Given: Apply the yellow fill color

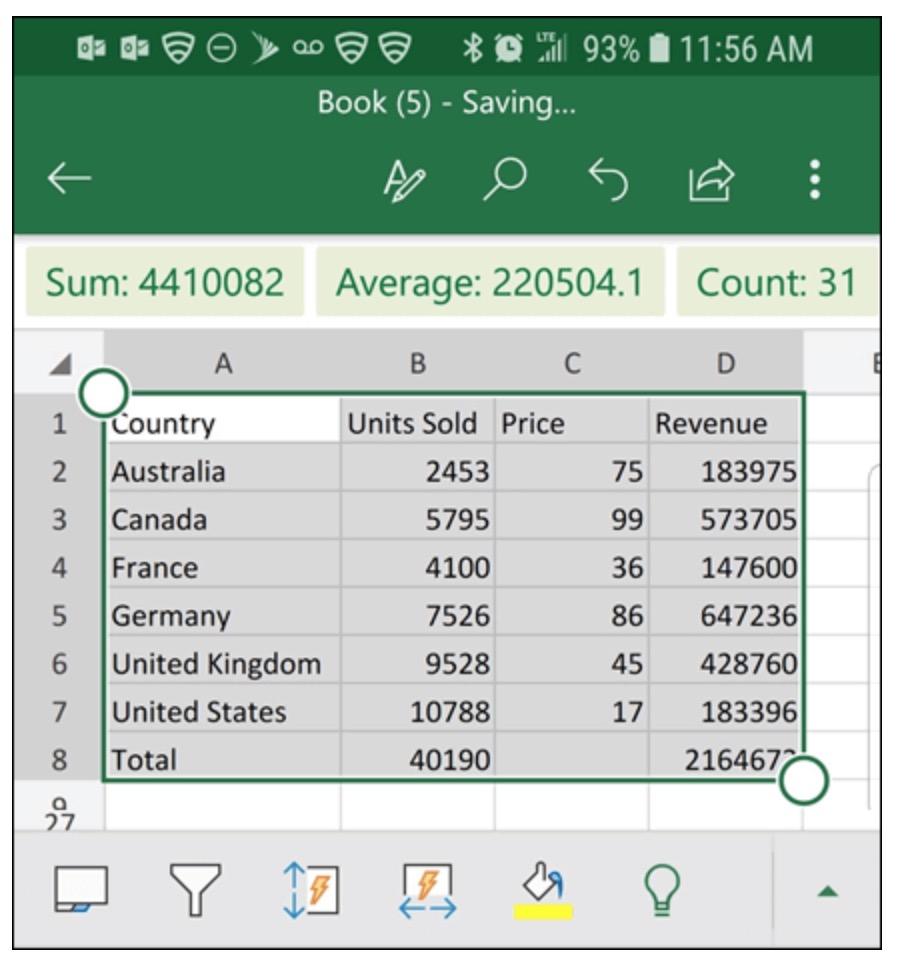Looking at the screenshot, I should point(543,889).
